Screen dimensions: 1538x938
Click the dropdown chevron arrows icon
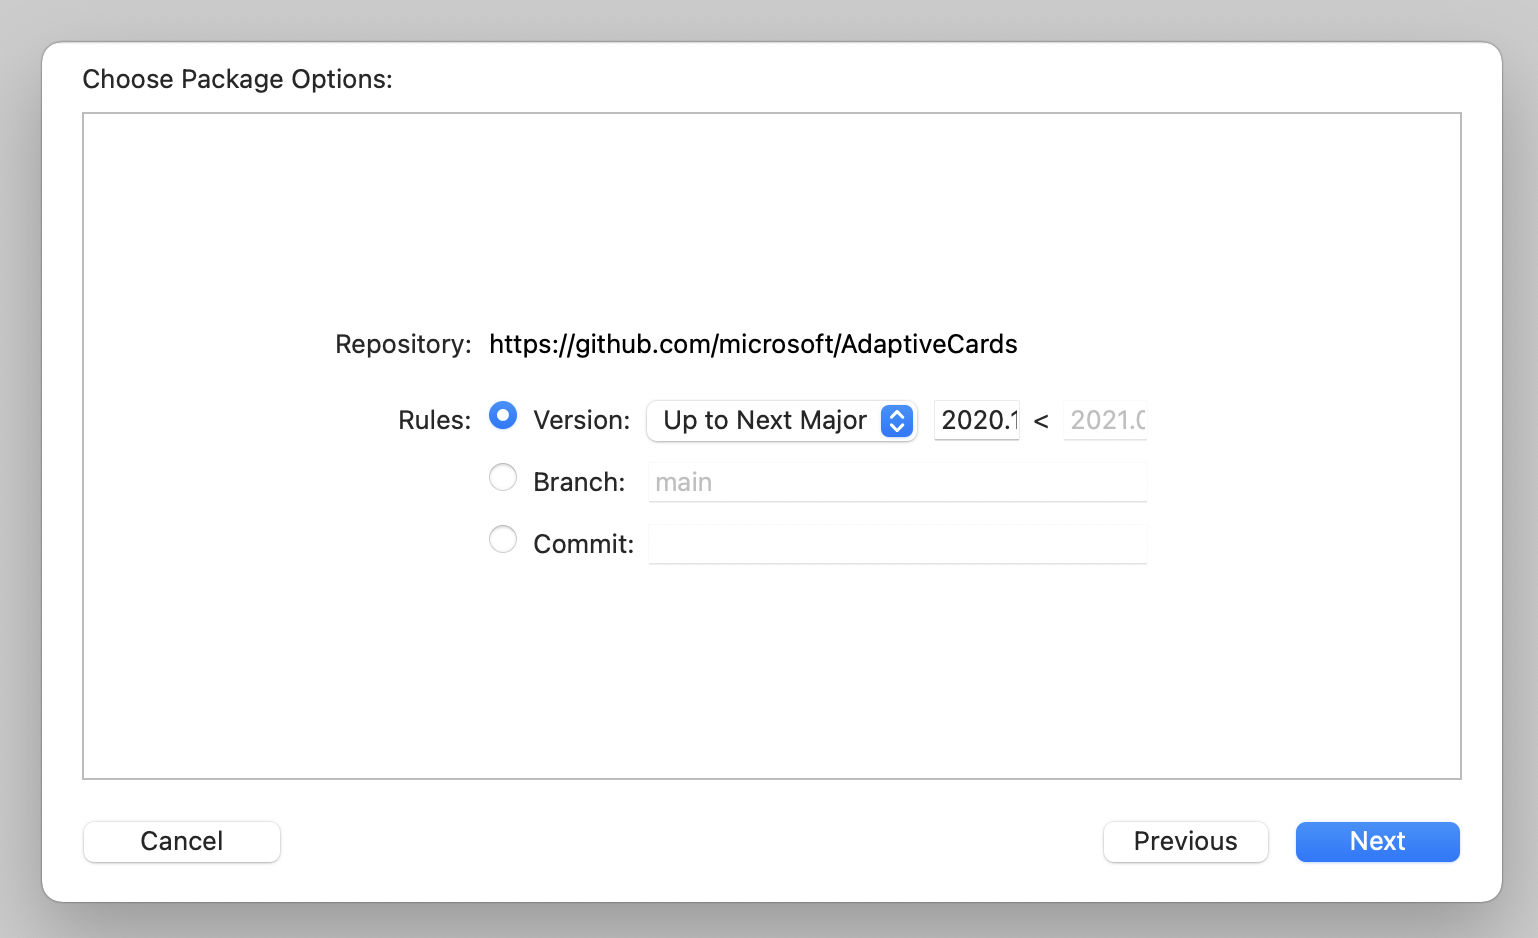point(895,420)
